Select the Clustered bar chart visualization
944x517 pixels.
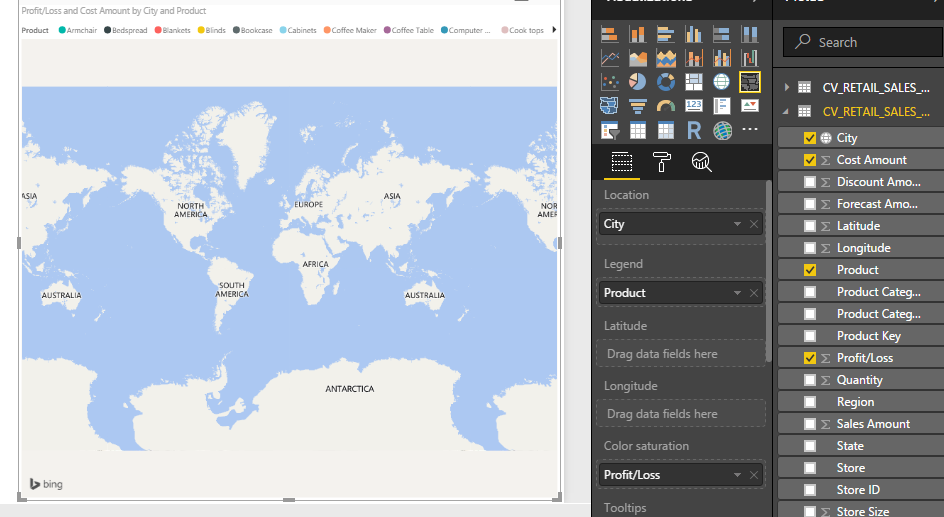(665, 35)
